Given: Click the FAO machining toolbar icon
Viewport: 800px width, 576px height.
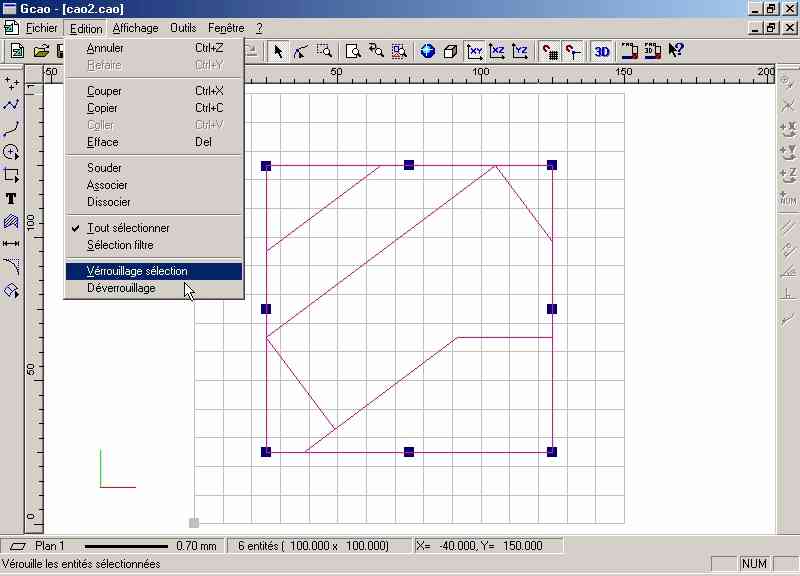Looking at the screenshot, I should pyautogui.click(x=630, y=51).
